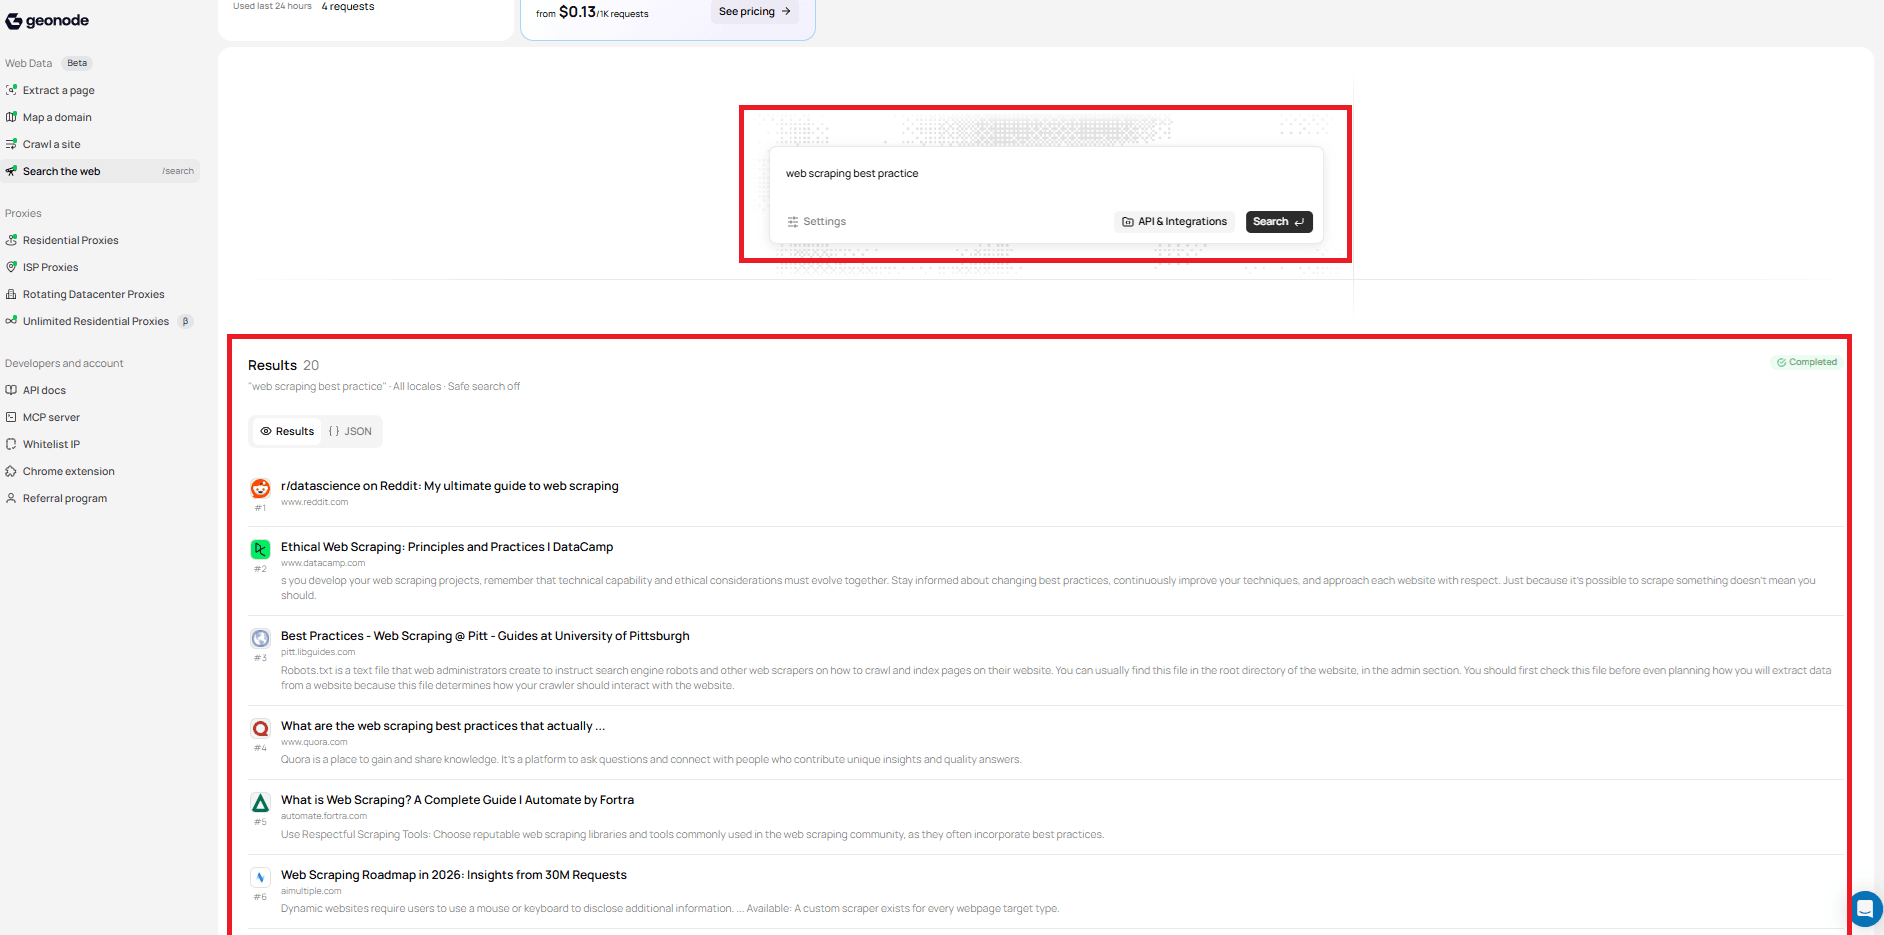This screenshot has width=1884, height=935.
Task: Click the AIMultiple favicon
Action: click(260, 877)
